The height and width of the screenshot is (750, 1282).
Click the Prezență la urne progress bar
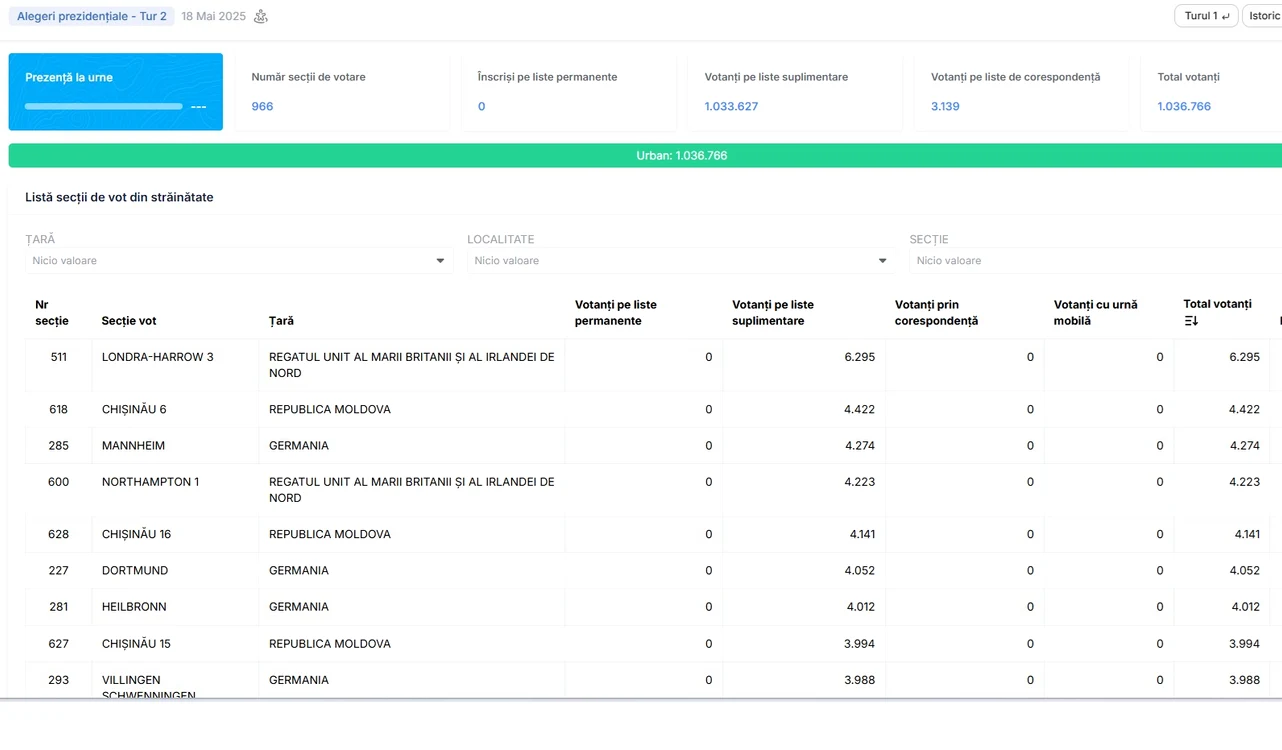click(104, 106)
